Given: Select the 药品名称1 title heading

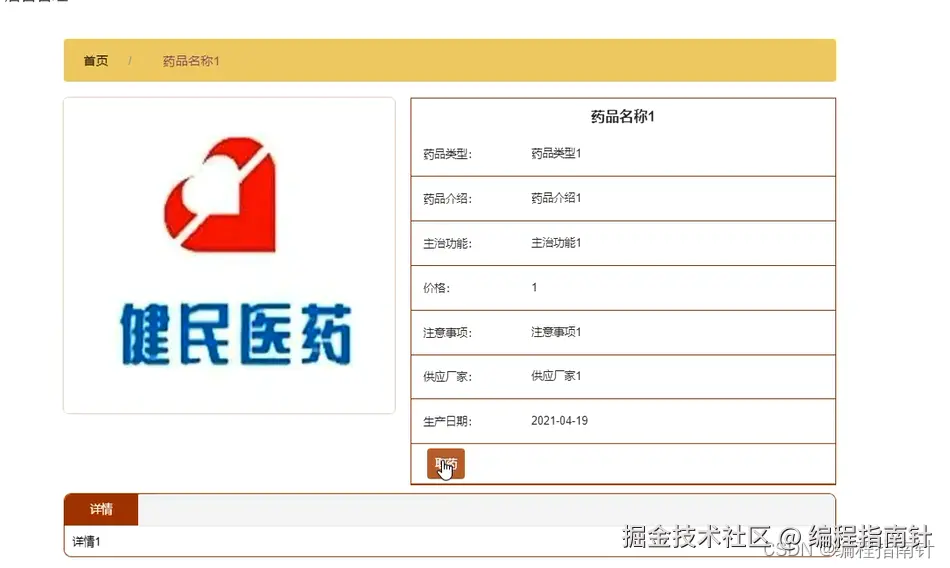Looking at the screenshot, I should point(623,116).
